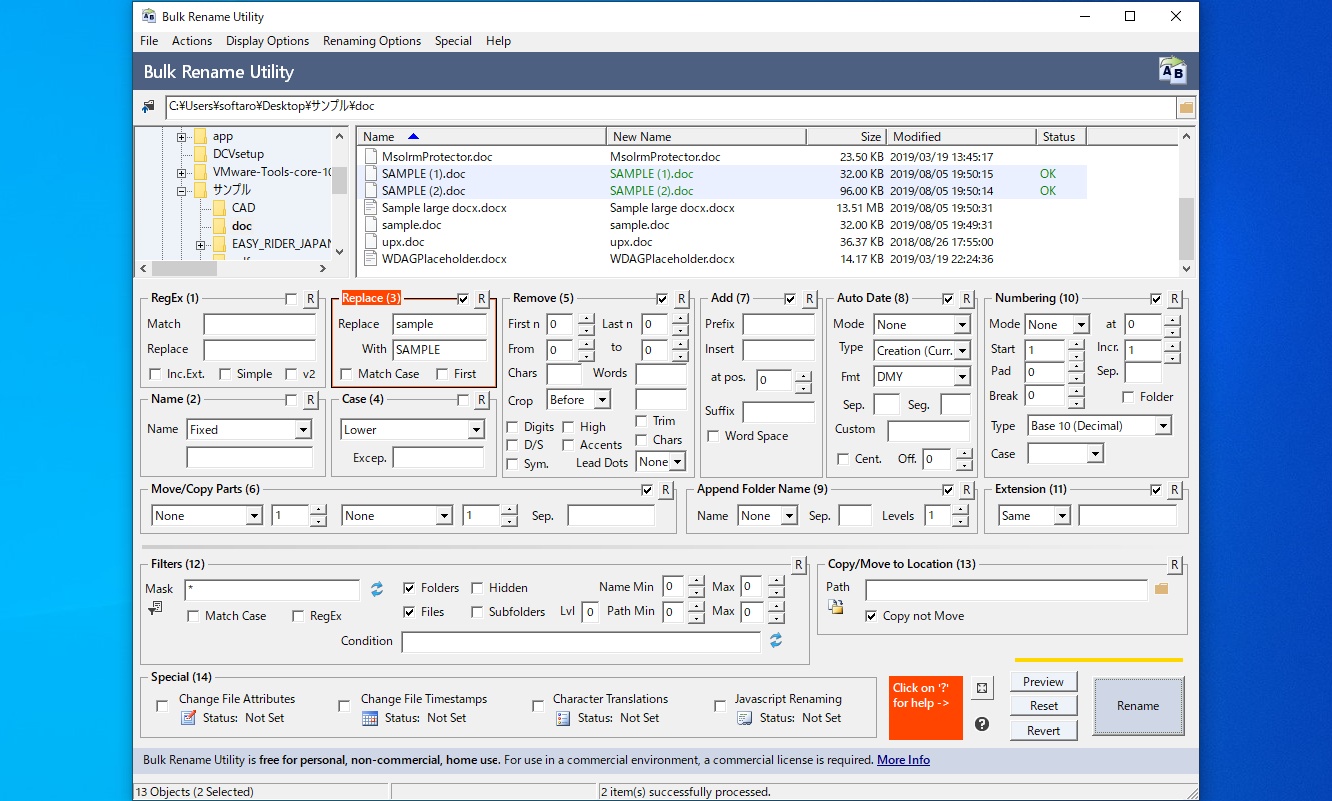Reset Filters section with its R button
The image size is (1332, 801).
pyautogui.click(x=799, y=565)
